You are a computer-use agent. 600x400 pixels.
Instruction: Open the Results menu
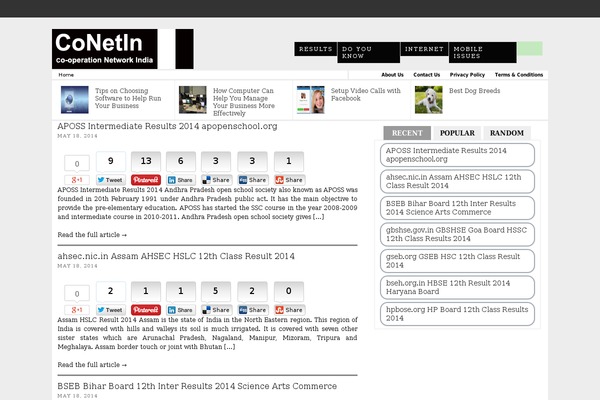[316, 49]
